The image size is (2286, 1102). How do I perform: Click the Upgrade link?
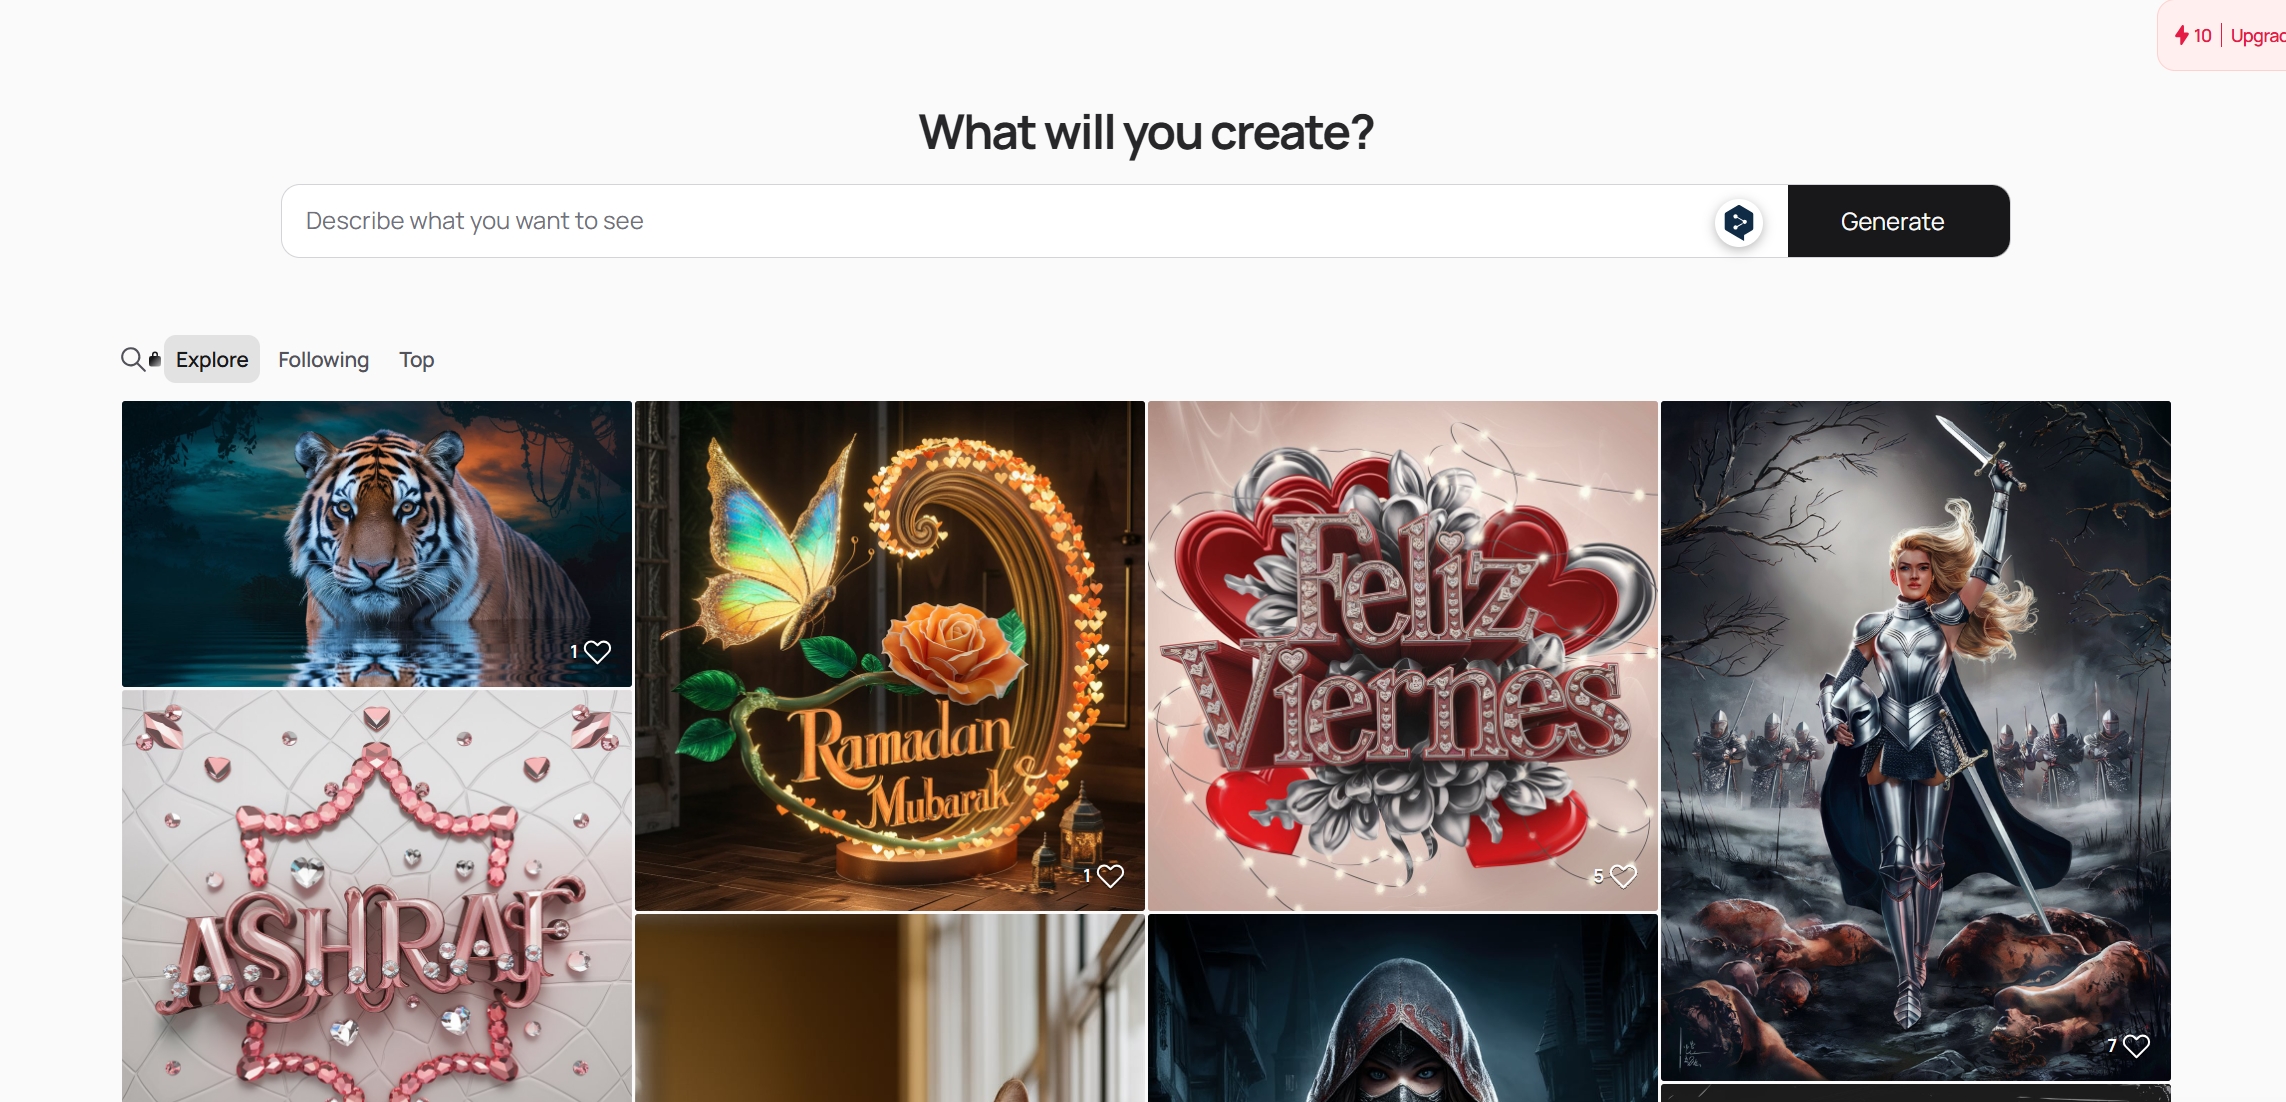point(2257,35)
